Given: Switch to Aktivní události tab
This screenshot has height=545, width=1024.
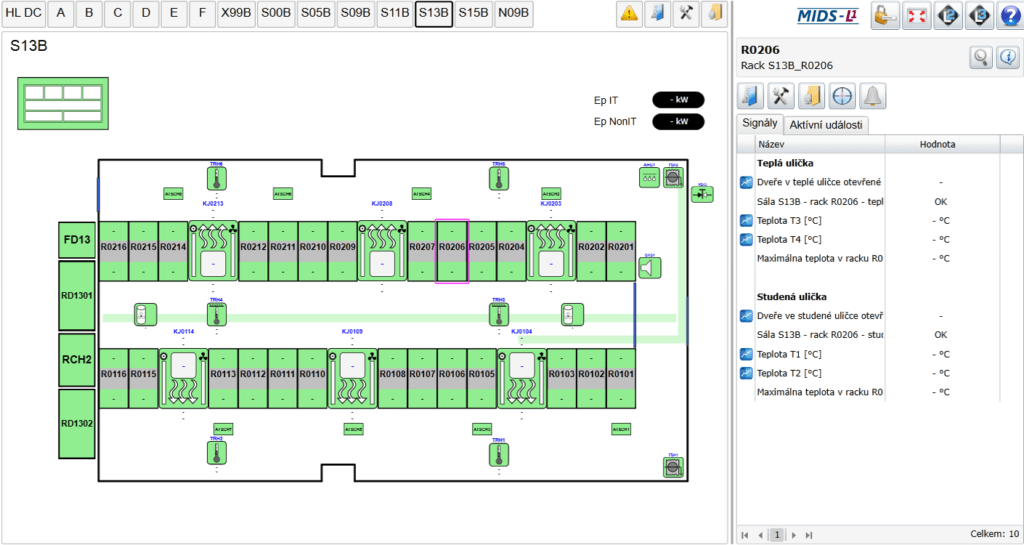Looking at the screenshot, I should tap(827, 125).
